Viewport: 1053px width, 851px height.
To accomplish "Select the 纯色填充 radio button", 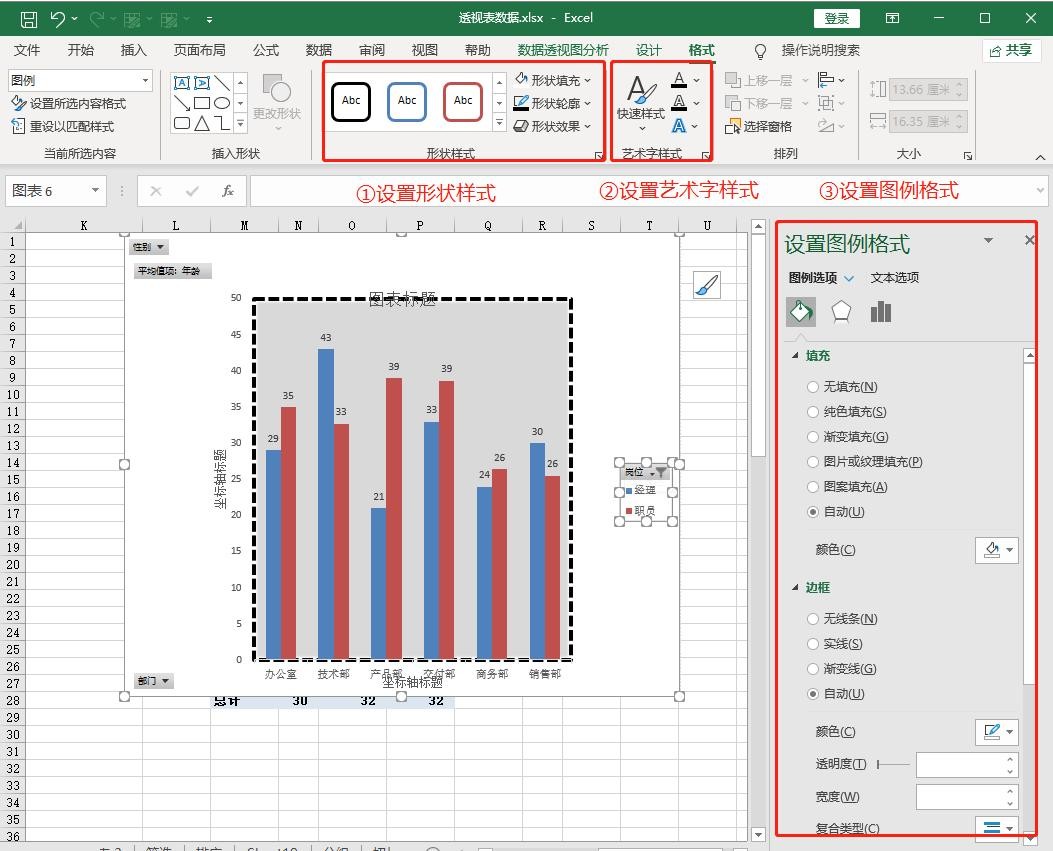I will (813, 412).
